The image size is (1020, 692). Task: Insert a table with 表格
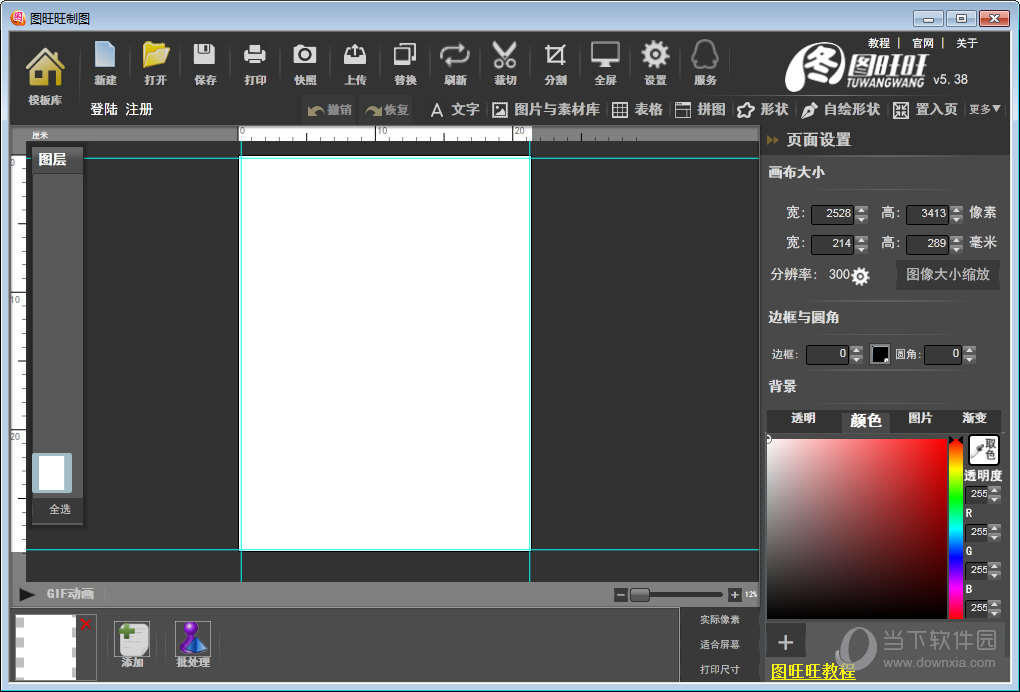click(638, 110)
